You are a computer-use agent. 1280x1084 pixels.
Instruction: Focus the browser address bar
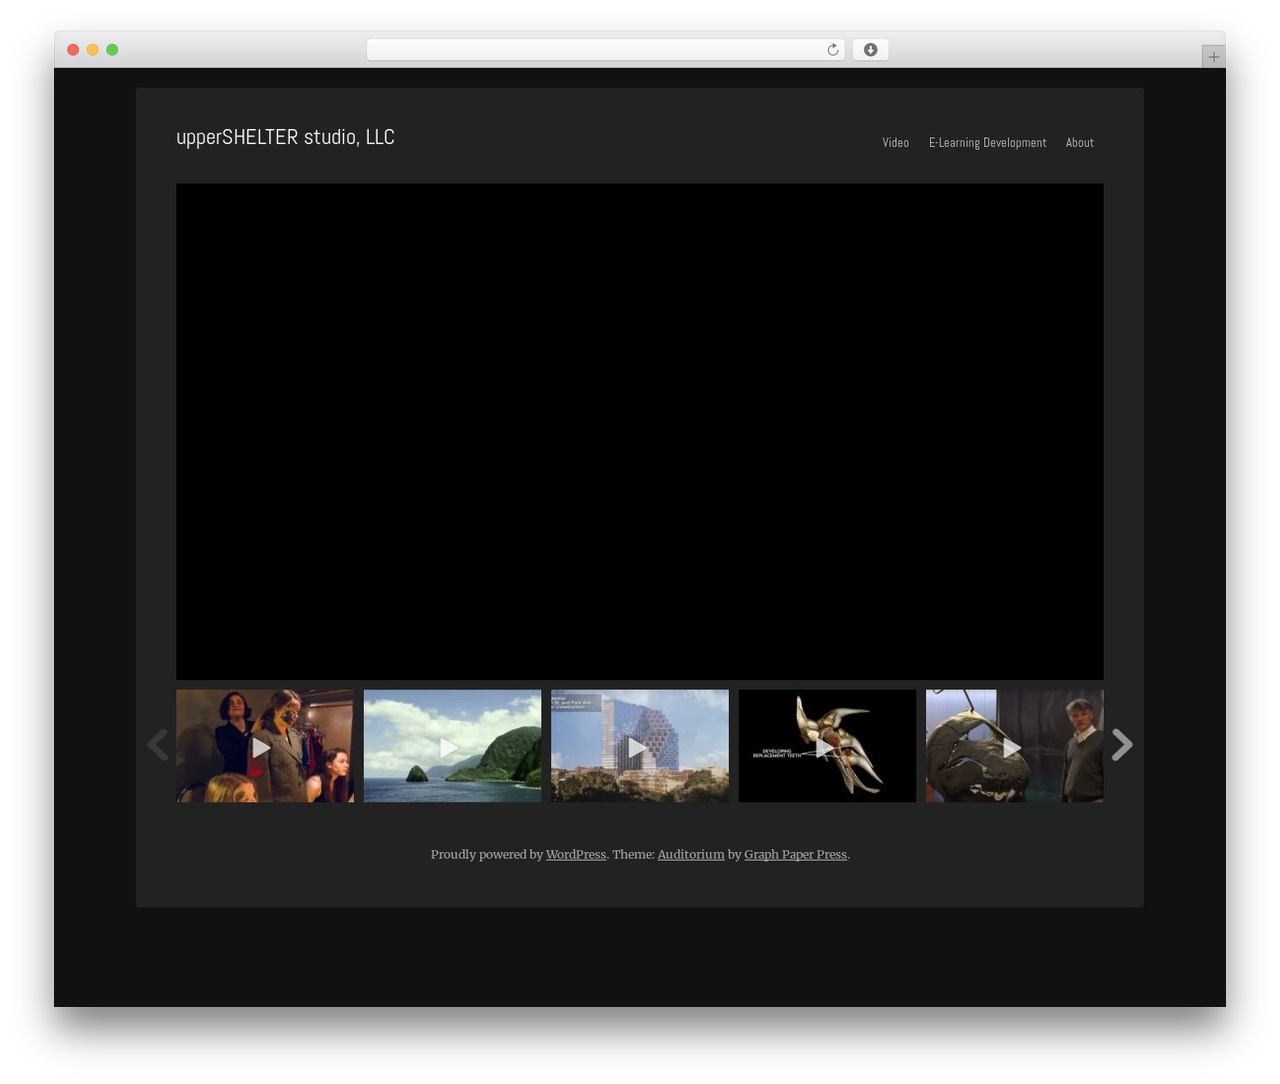tap(605, 50)
